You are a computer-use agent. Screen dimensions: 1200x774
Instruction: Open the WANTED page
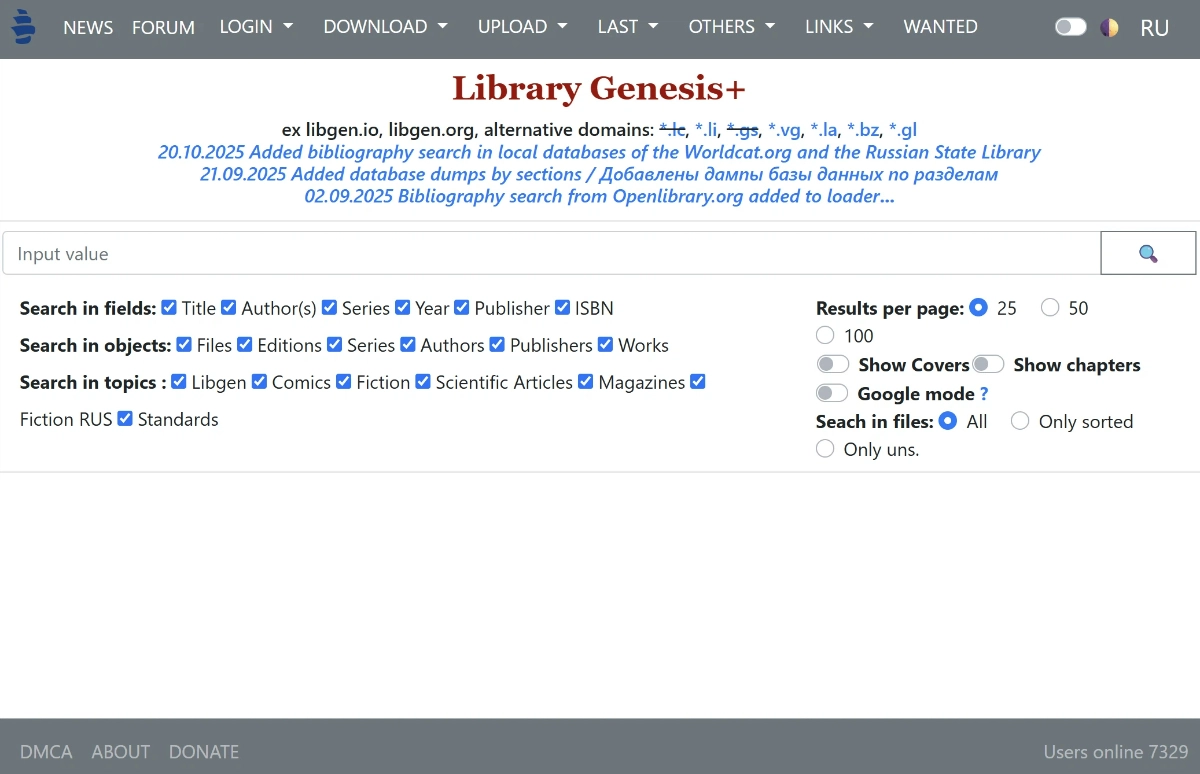pos(940,27)
